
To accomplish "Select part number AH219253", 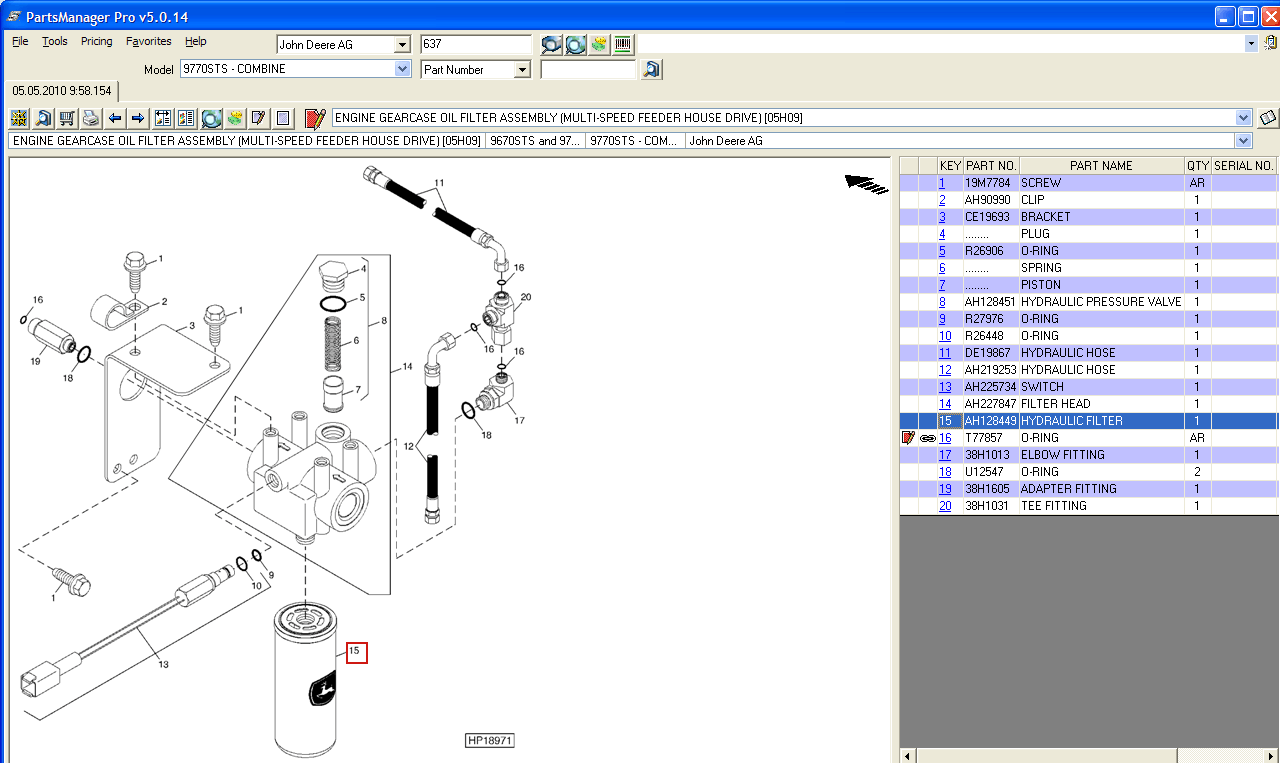I will tap(990, 370).
